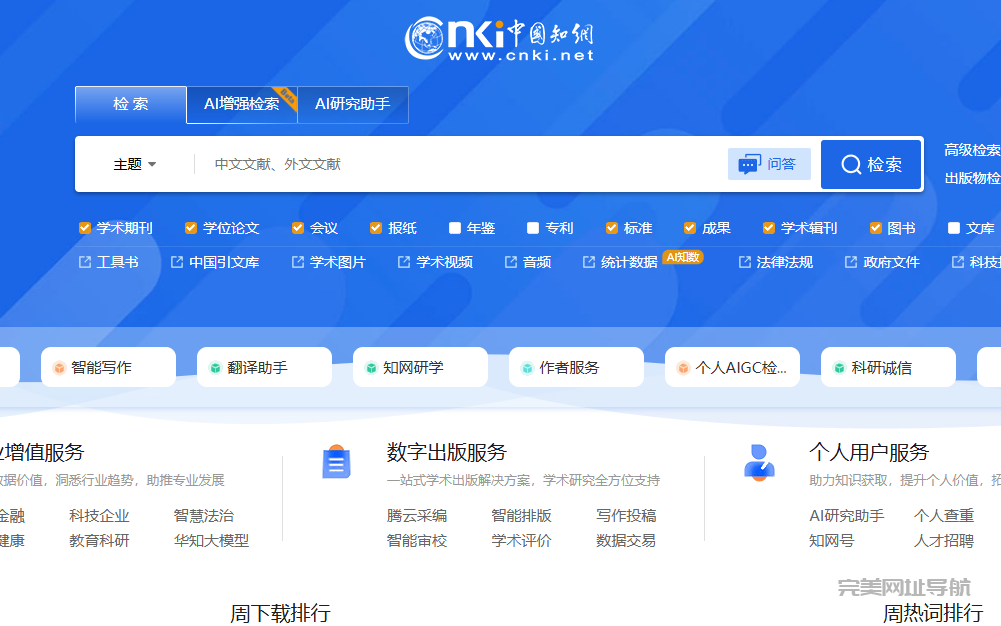Open the 学术评价 link
Screen dimensions: 1001x626
pyautogui.click(x=522, y=541)
